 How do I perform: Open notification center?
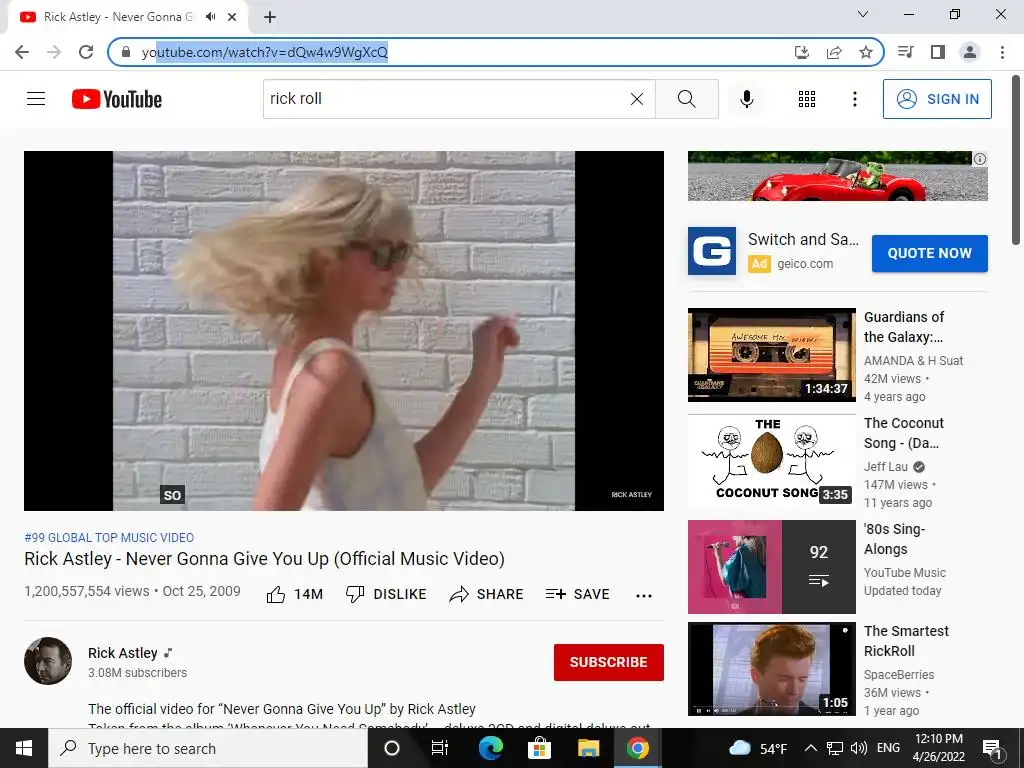coord(992,748)
